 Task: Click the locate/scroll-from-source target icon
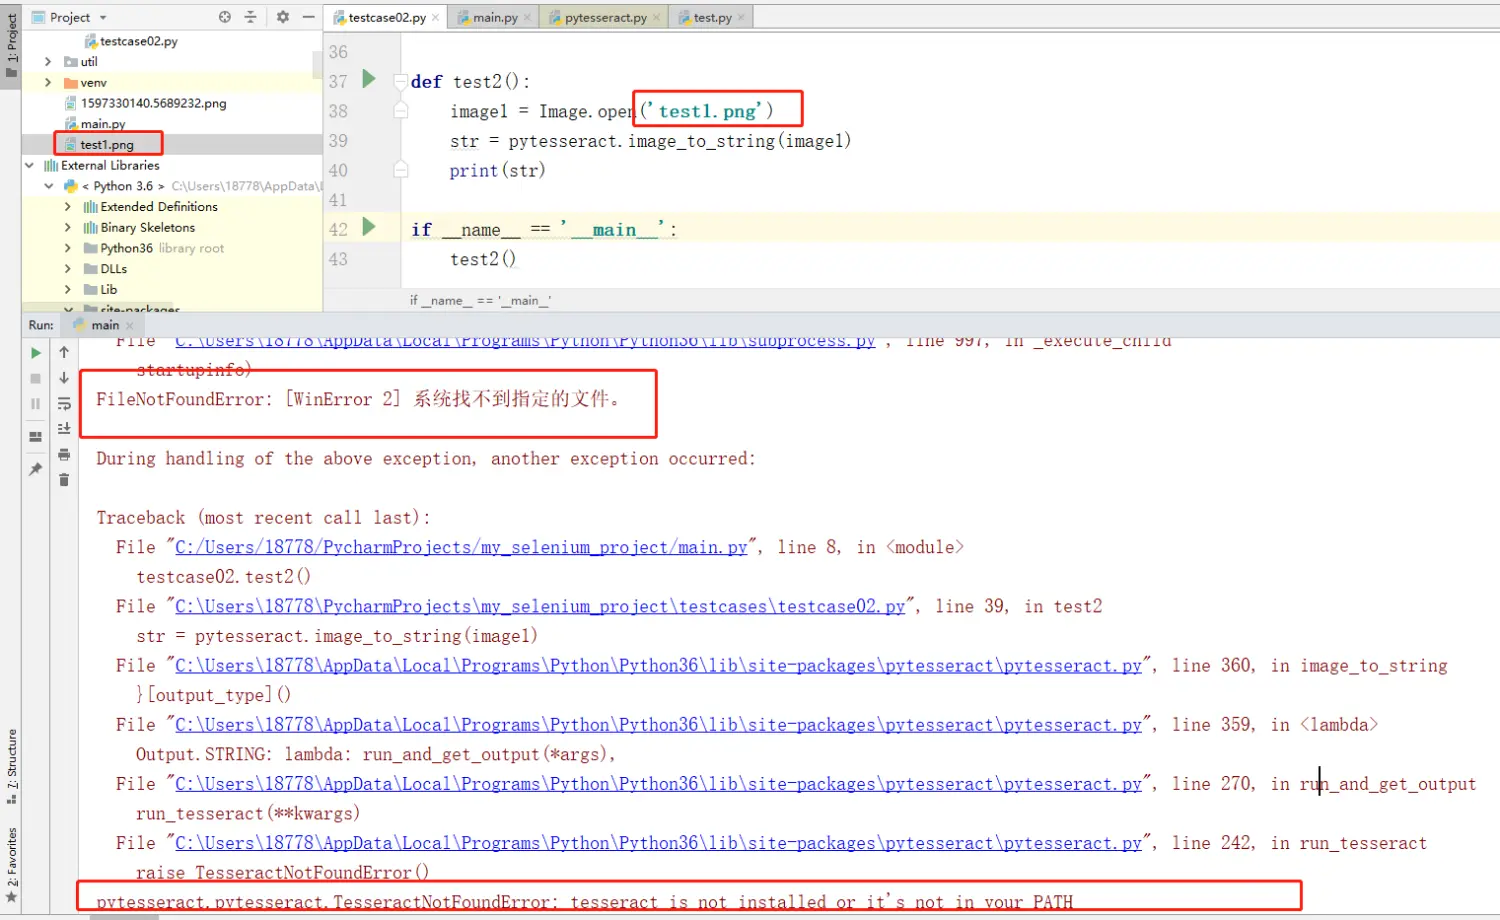[225, 17]
